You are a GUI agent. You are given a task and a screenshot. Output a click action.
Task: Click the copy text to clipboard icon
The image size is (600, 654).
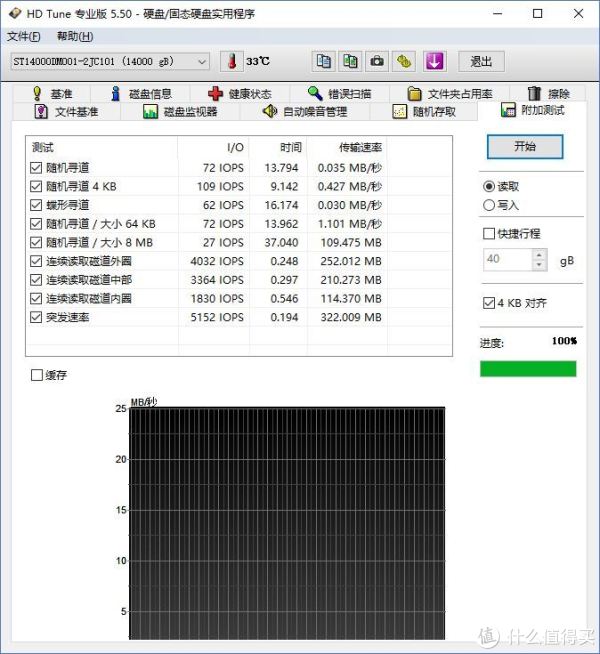(324, 61)
